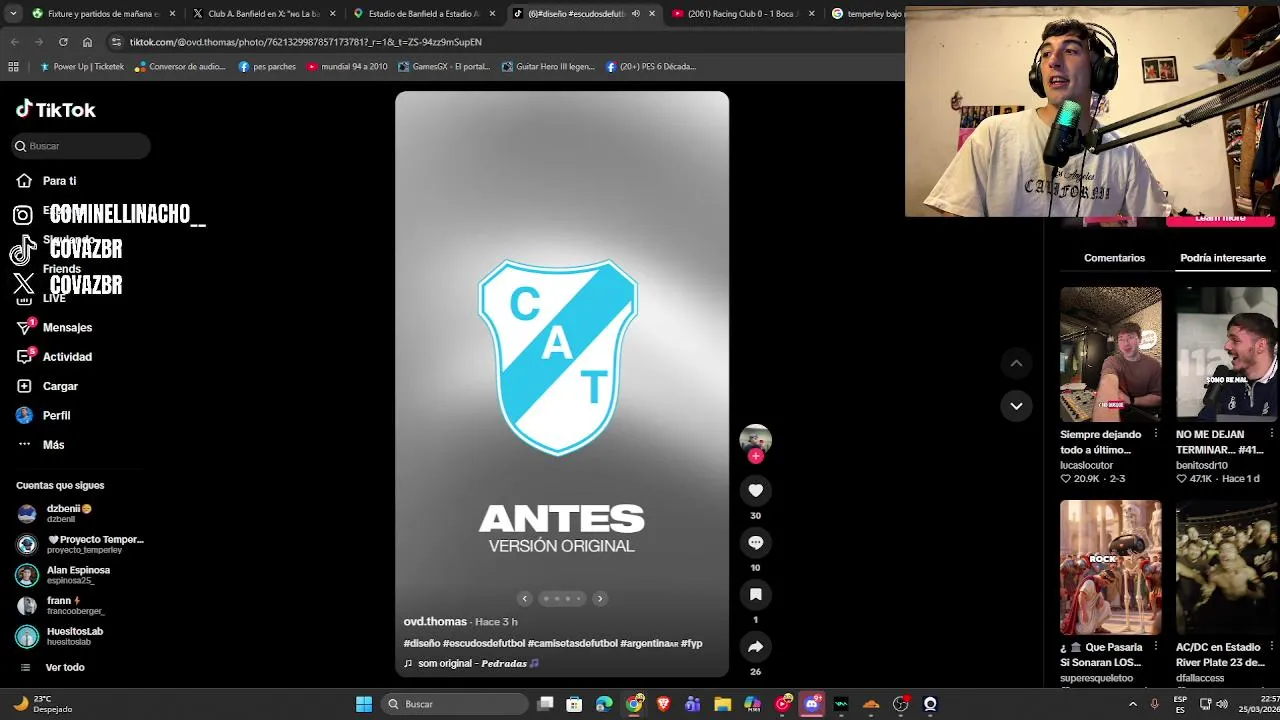The image size is (1280, 720).
Task: Share the post with arrow icon
Action: pyautogui.click(x=755, y=647)
